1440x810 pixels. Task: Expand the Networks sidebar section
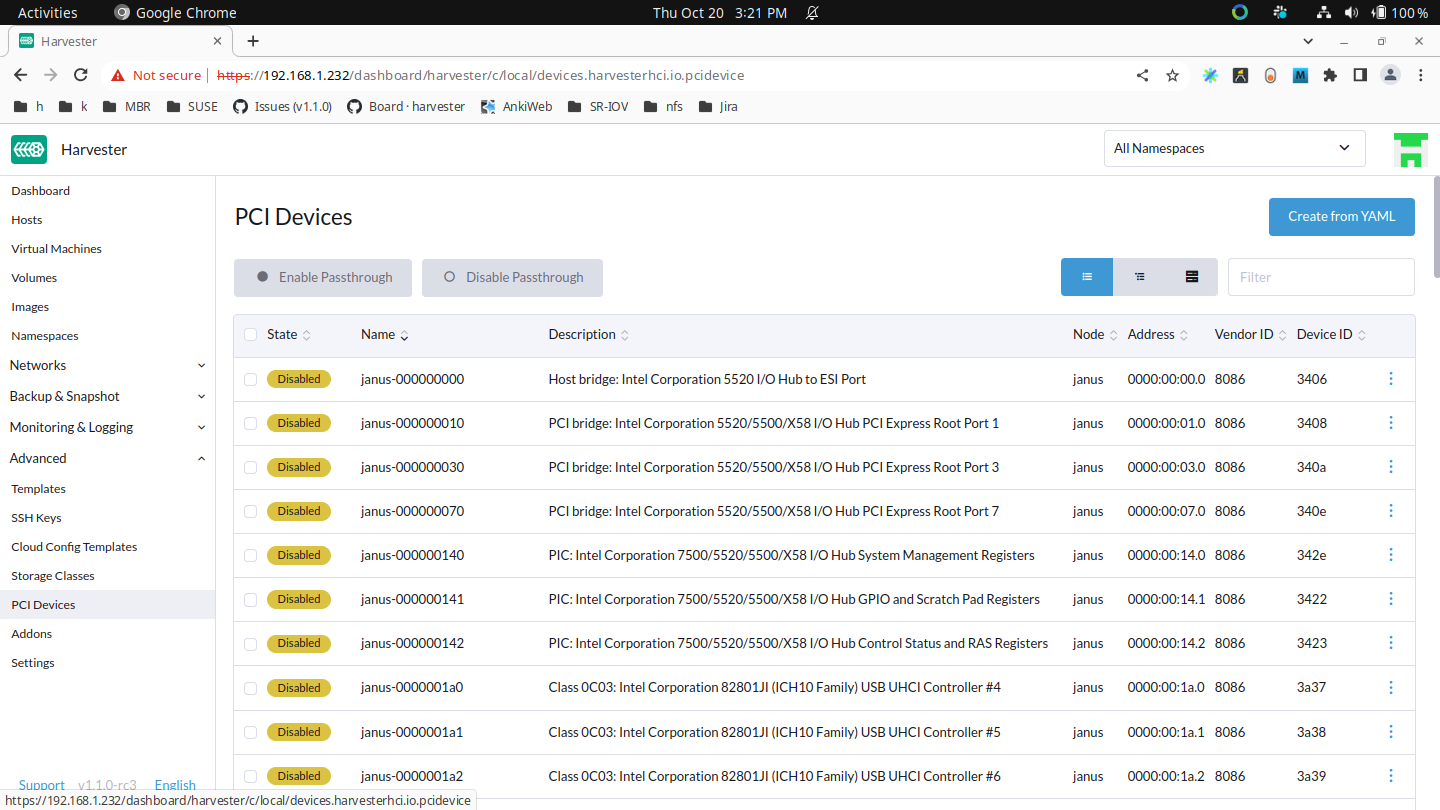pyautogui.click(x=107, y=366)
